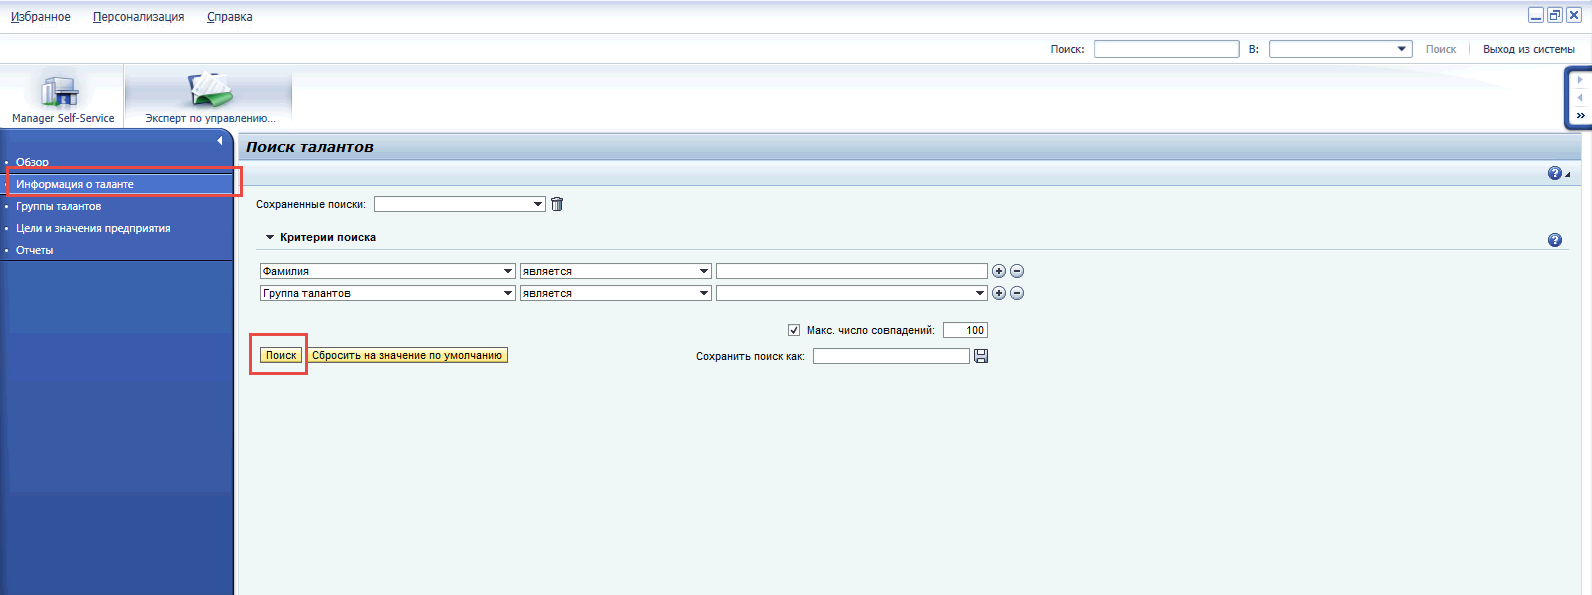This screenshot has width=1592, height=595.
Task: Delete saved search with trash icon
Action: 557,204
